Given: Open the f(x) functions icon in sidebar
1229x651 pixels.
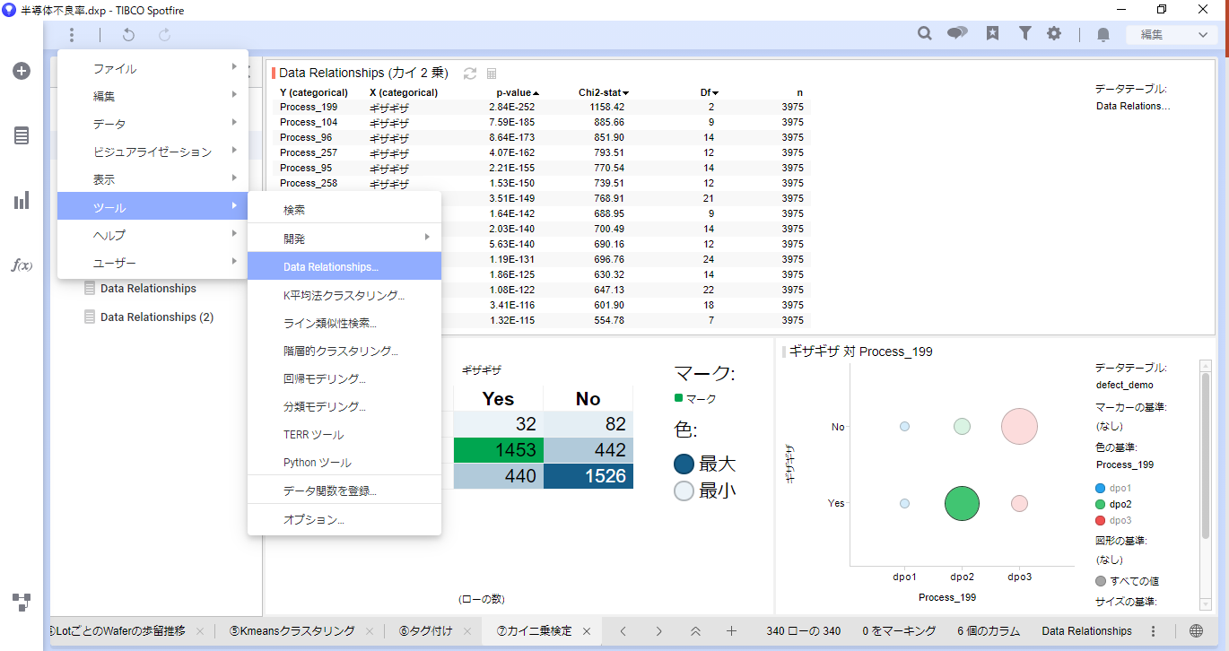Looking at the screenshot, I should point(21,265).
